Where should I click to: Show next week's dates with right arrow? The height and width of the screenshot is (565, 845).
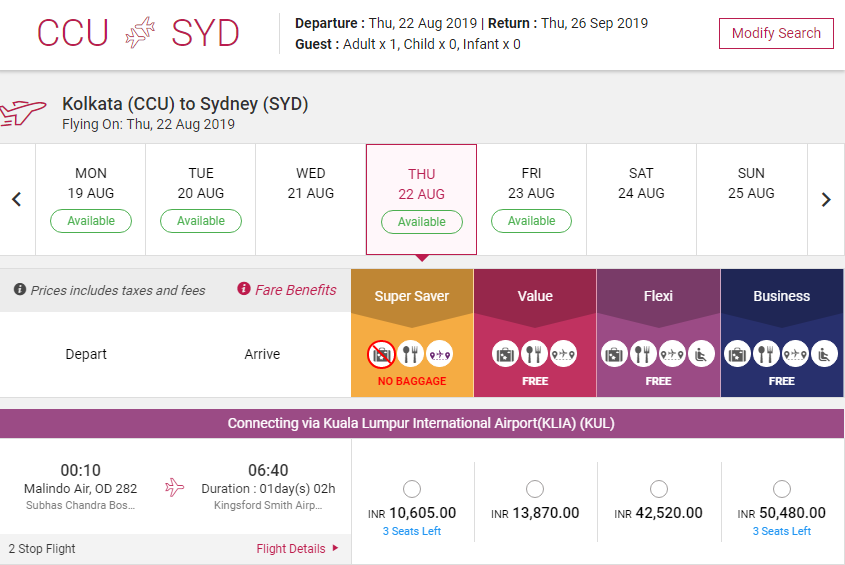pos(826,200)
